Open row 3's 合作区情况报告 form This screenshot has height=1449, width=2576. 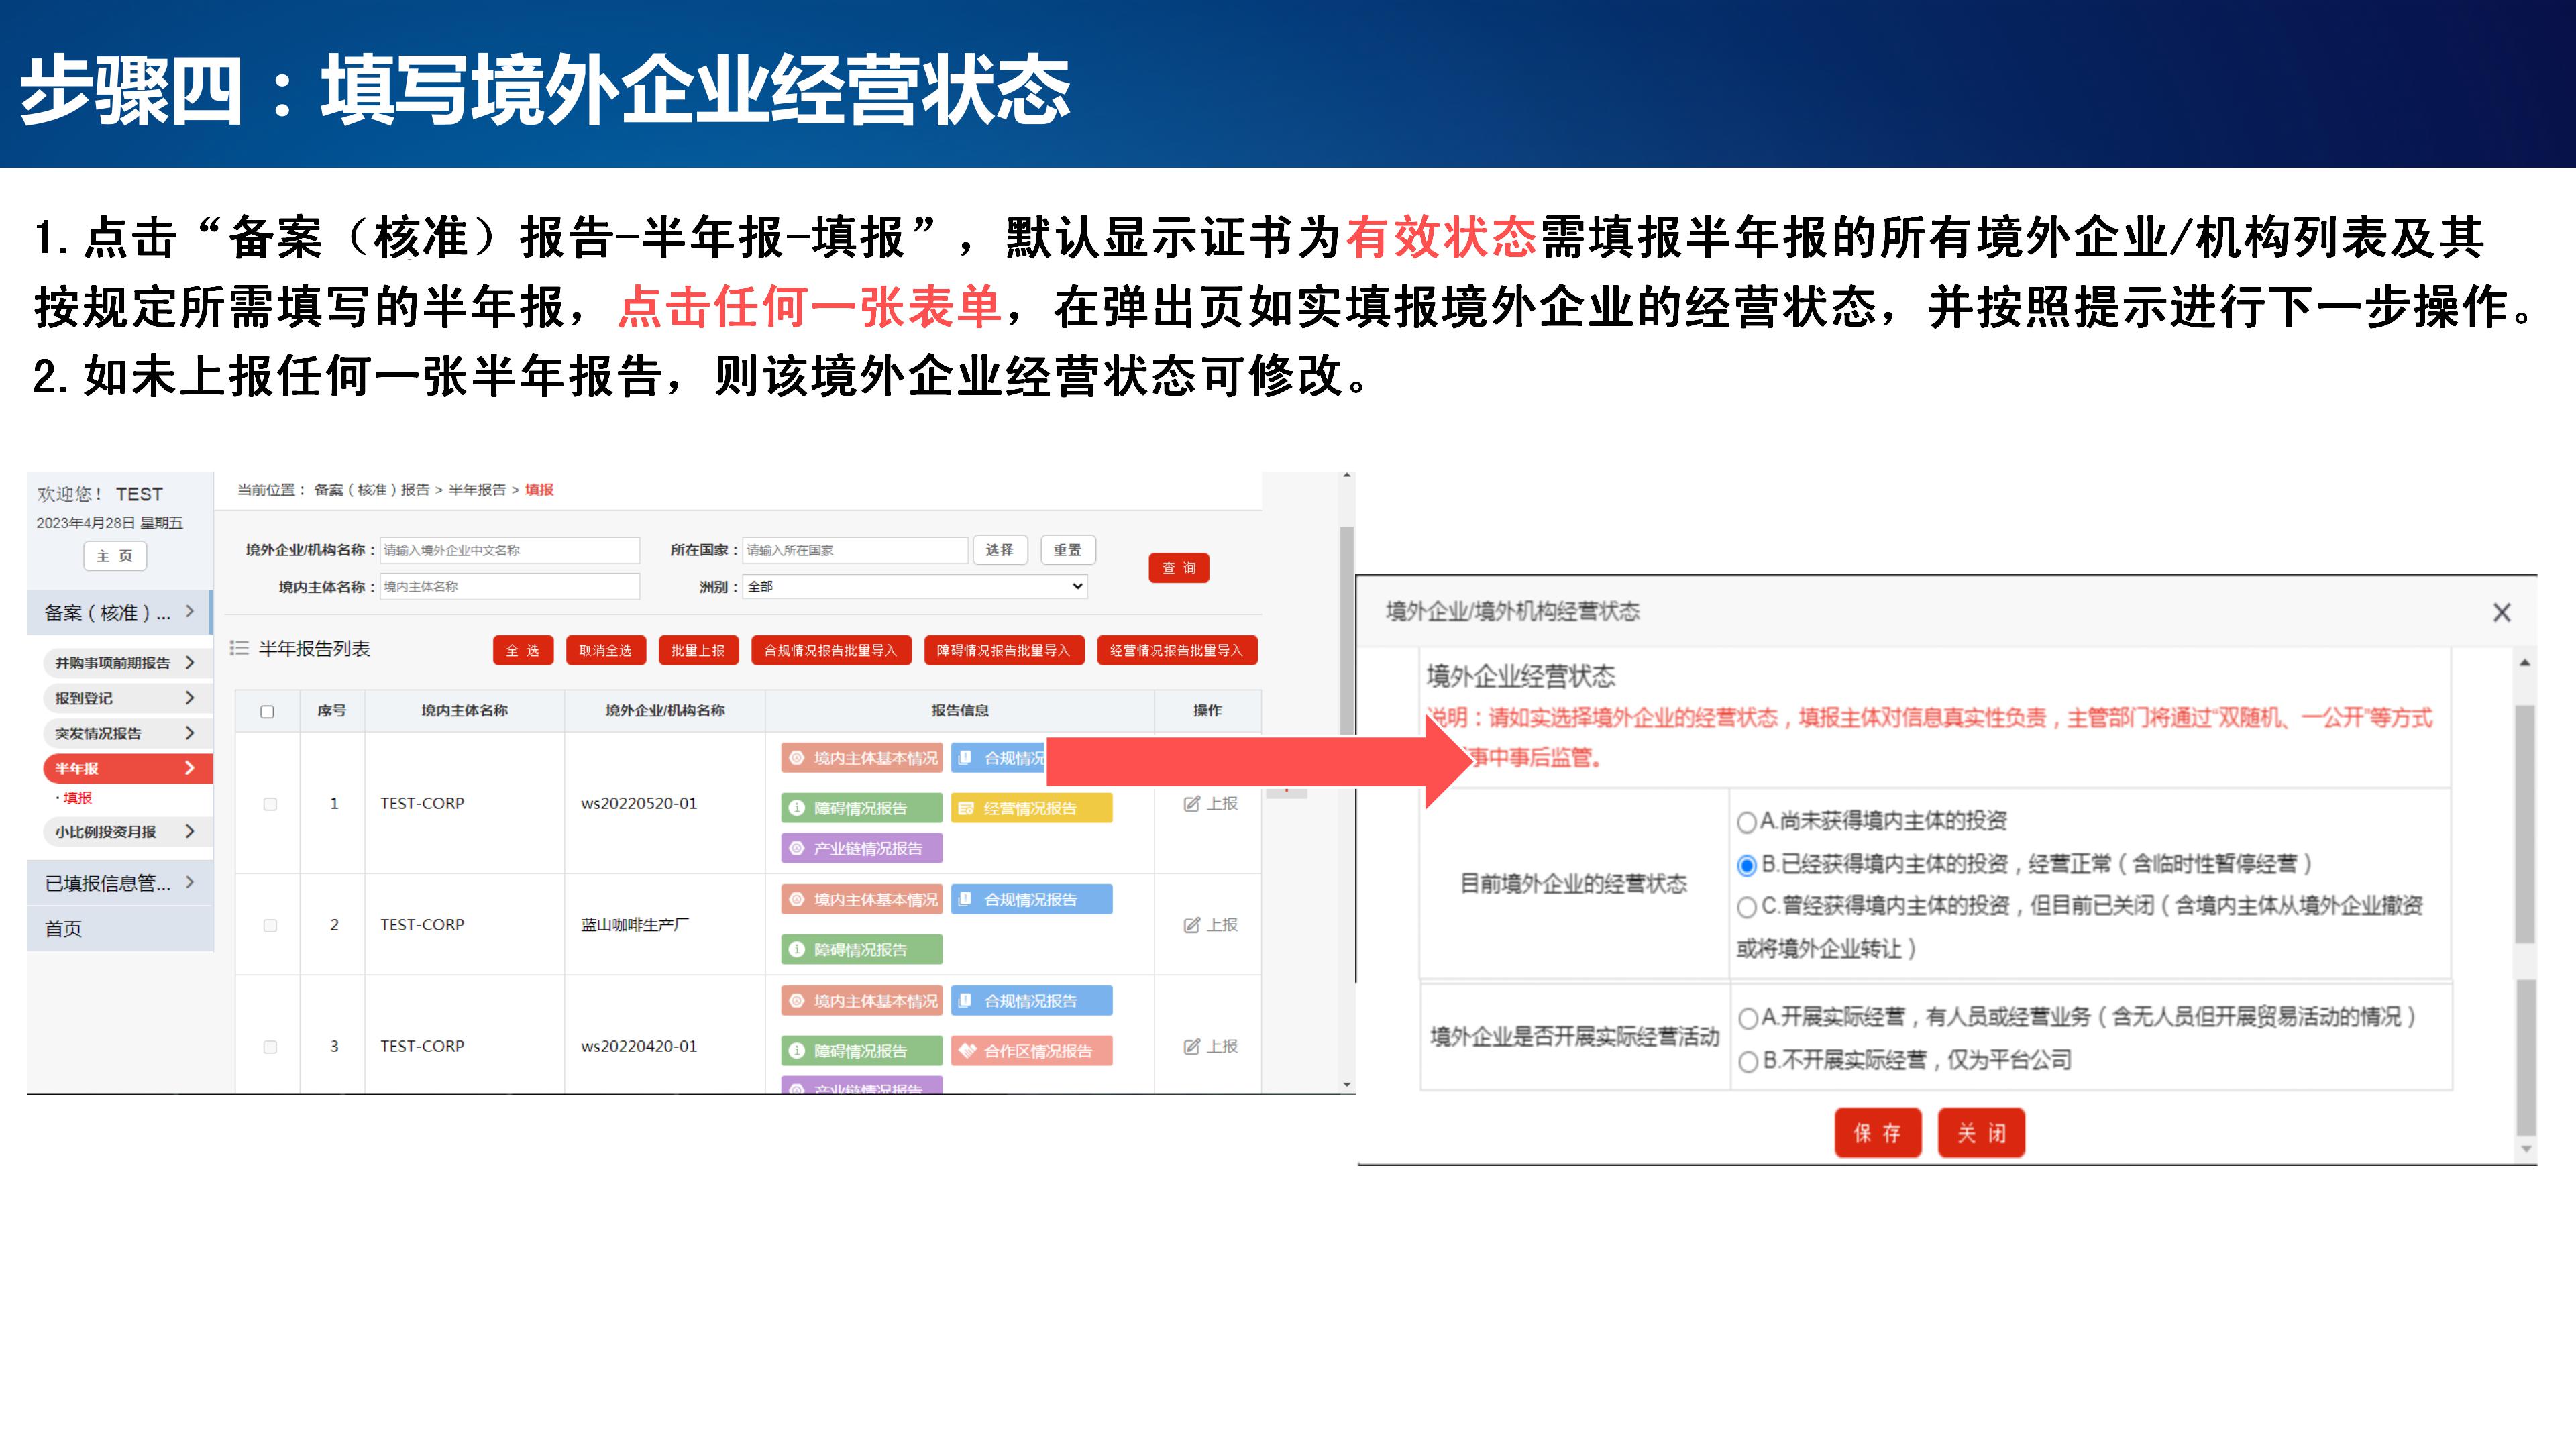tap(1030, 1051)
